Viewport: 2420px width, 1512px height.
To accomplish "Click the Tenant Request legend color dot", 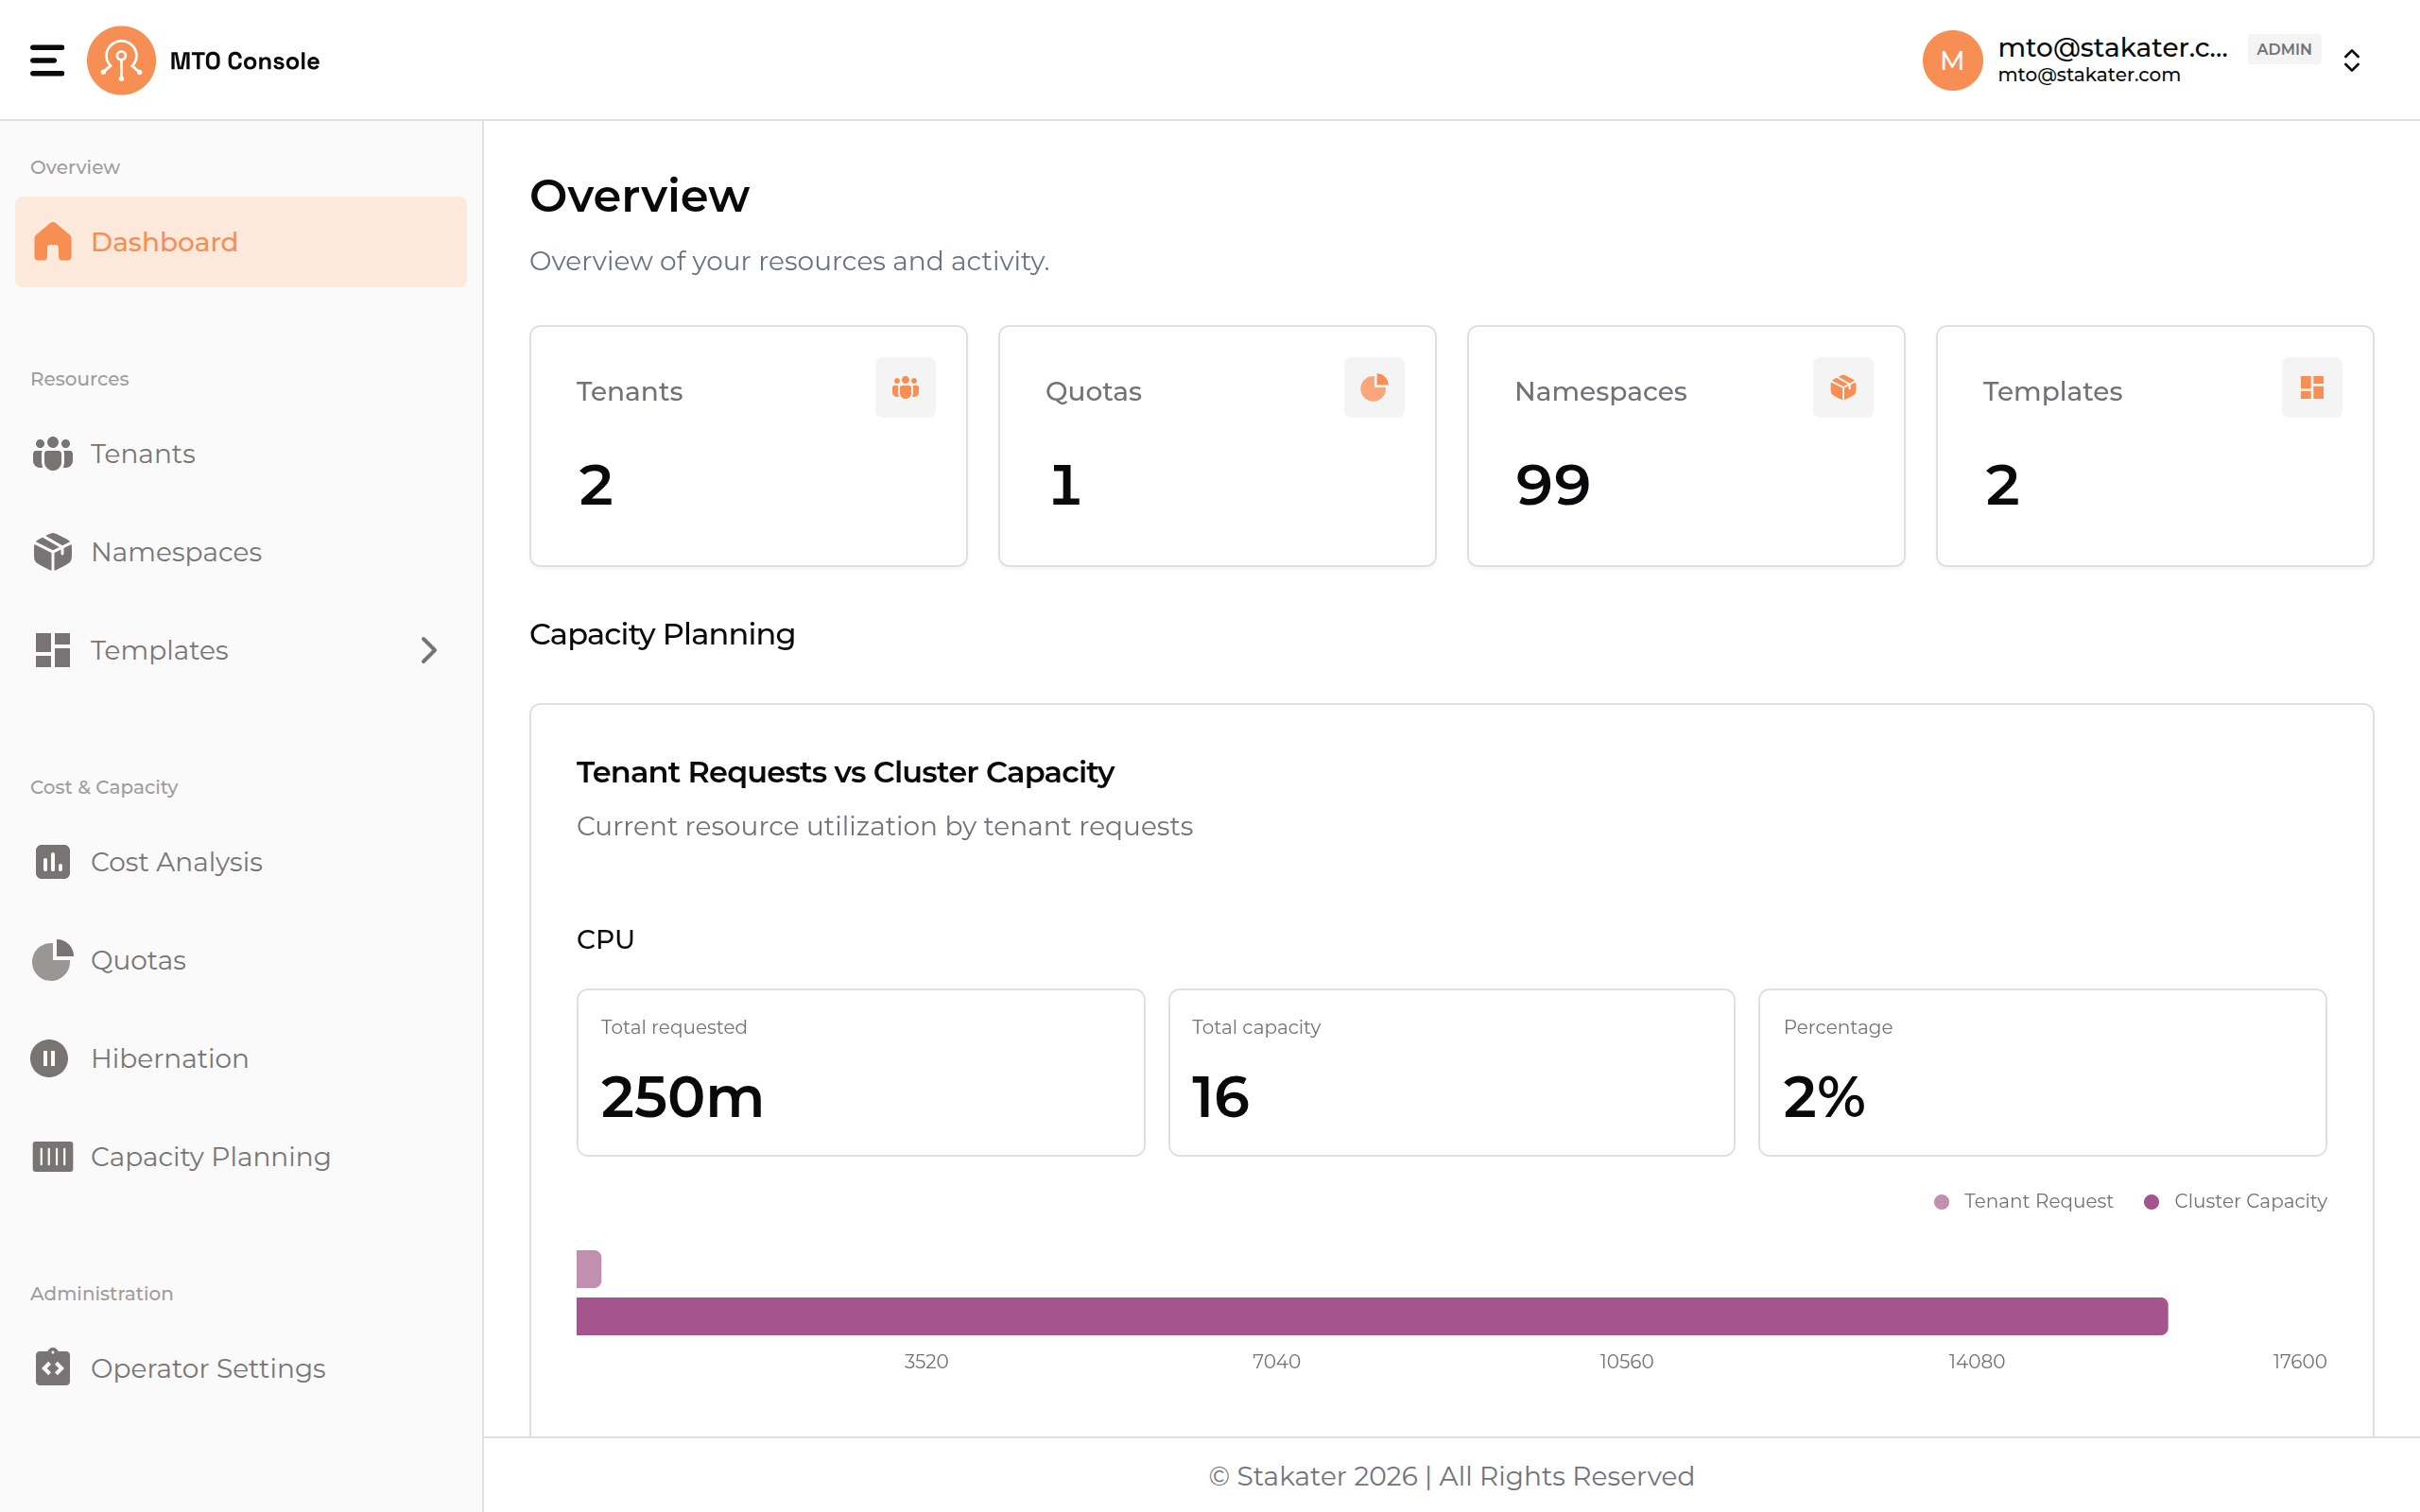I will click(1942, 1202).
